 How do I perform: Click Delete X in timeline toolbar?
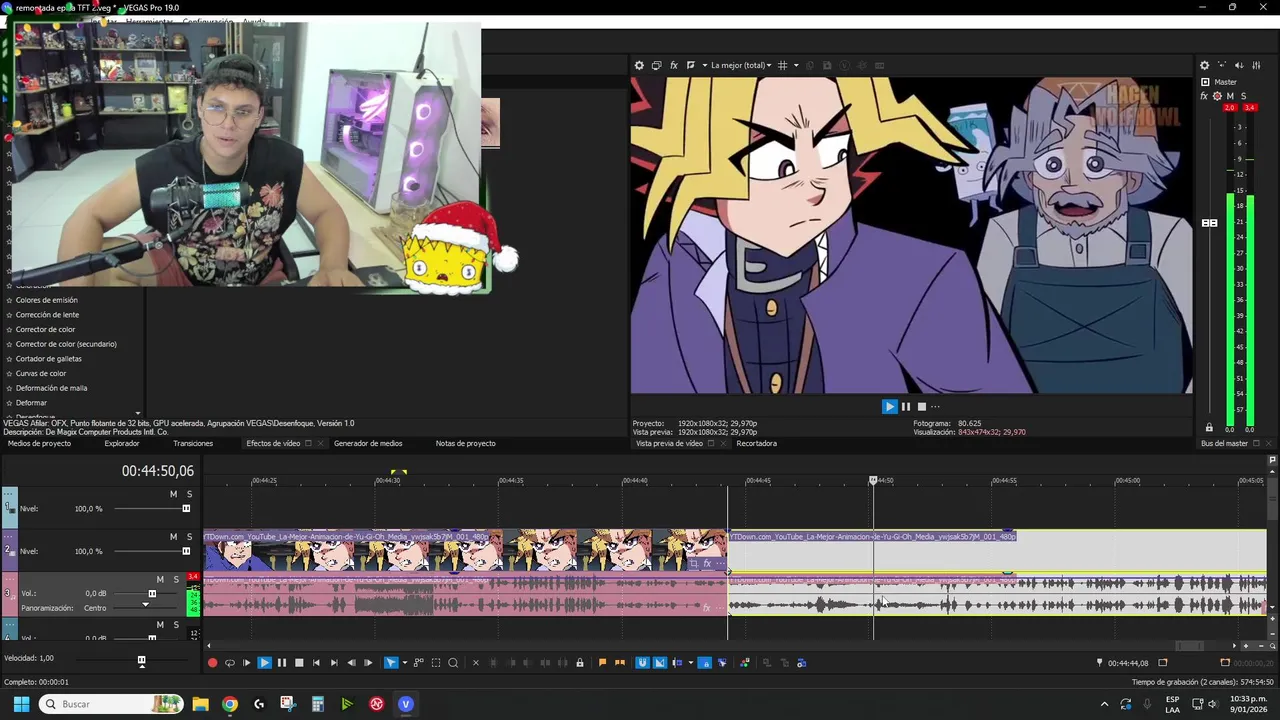476,662
